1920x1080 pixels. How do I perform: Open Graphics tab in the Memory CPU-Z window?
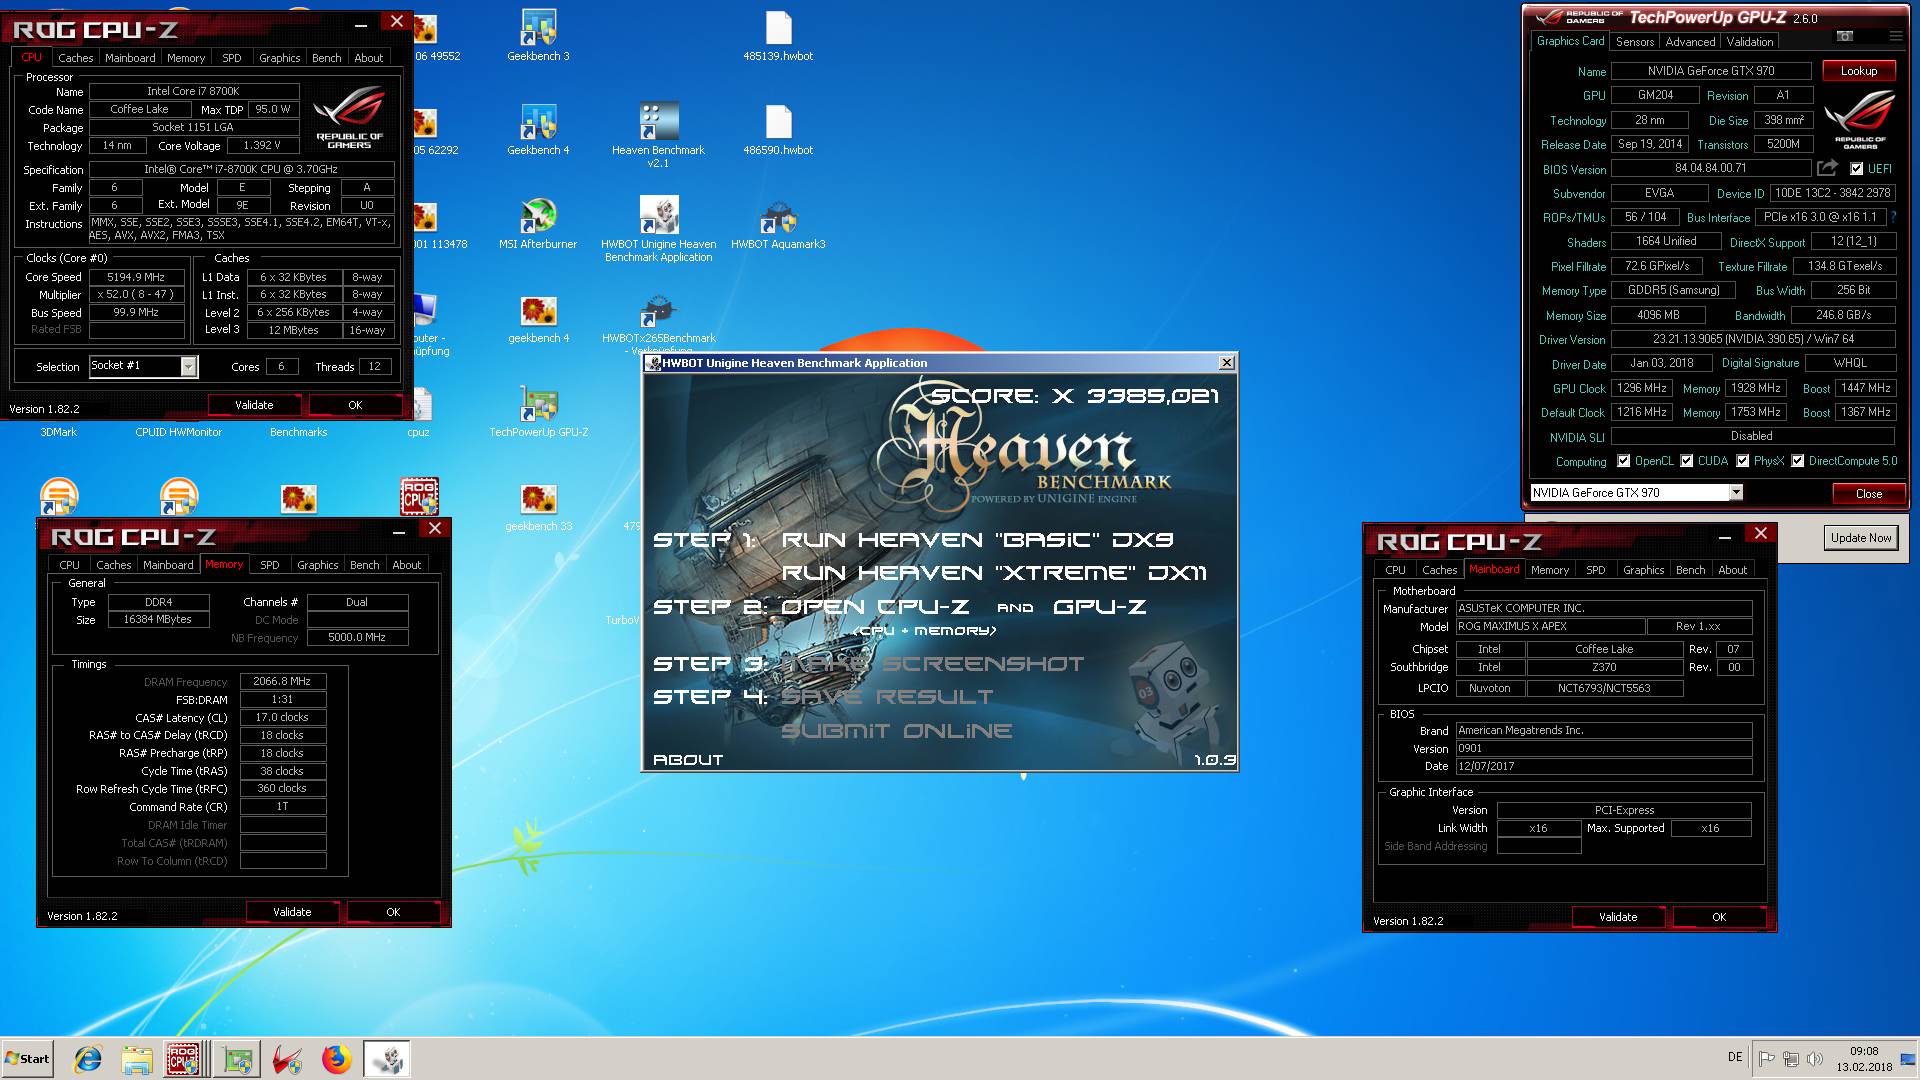[317, 565]
